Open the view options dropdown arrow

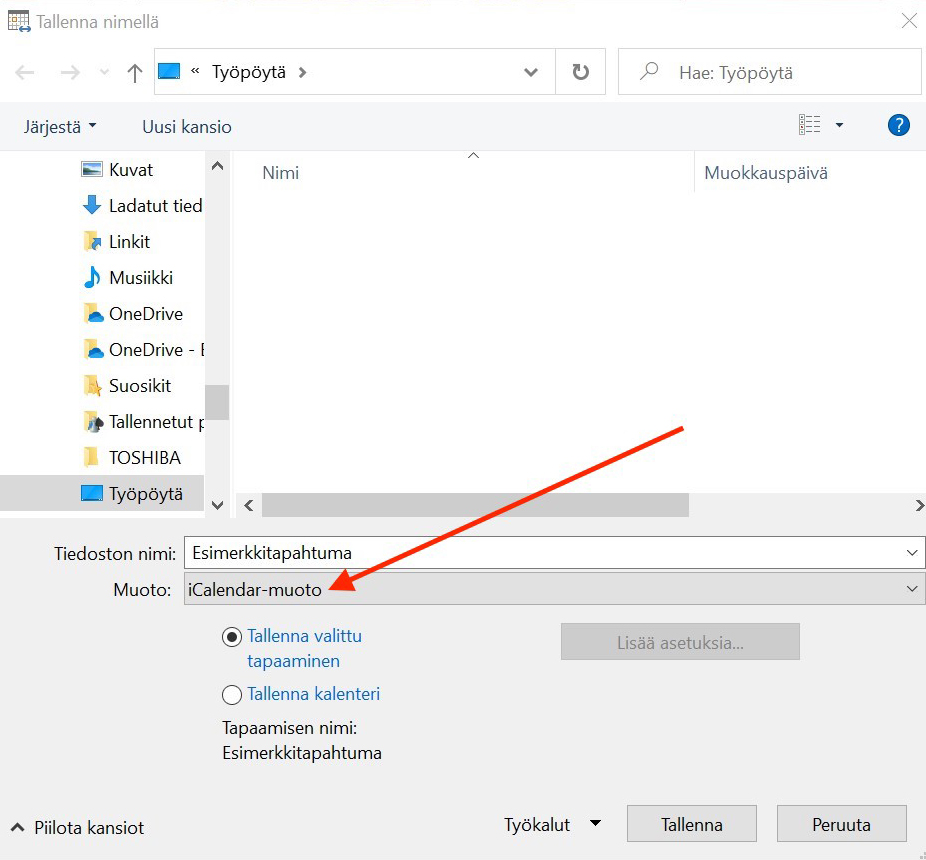click(x=839, y=125)
